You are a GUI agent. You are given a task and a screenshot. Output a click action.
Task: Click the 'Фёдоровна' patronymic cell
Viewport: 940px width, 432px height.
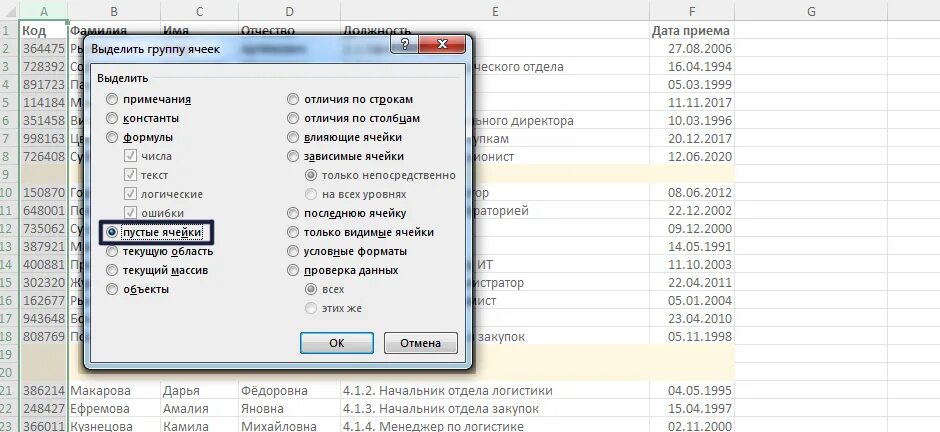(x=289, y=391)
